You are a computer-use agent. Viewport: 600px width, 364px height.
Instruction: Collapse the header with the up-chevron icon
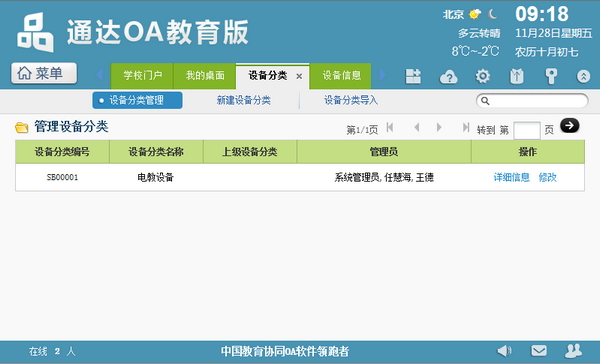point(583,77)
